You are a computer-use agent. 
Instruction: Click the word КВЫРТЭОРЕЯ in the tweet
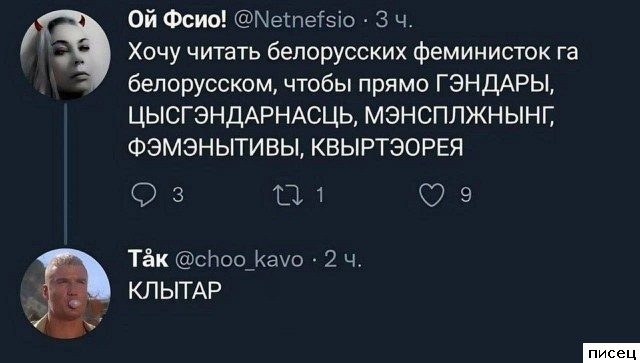387,147
